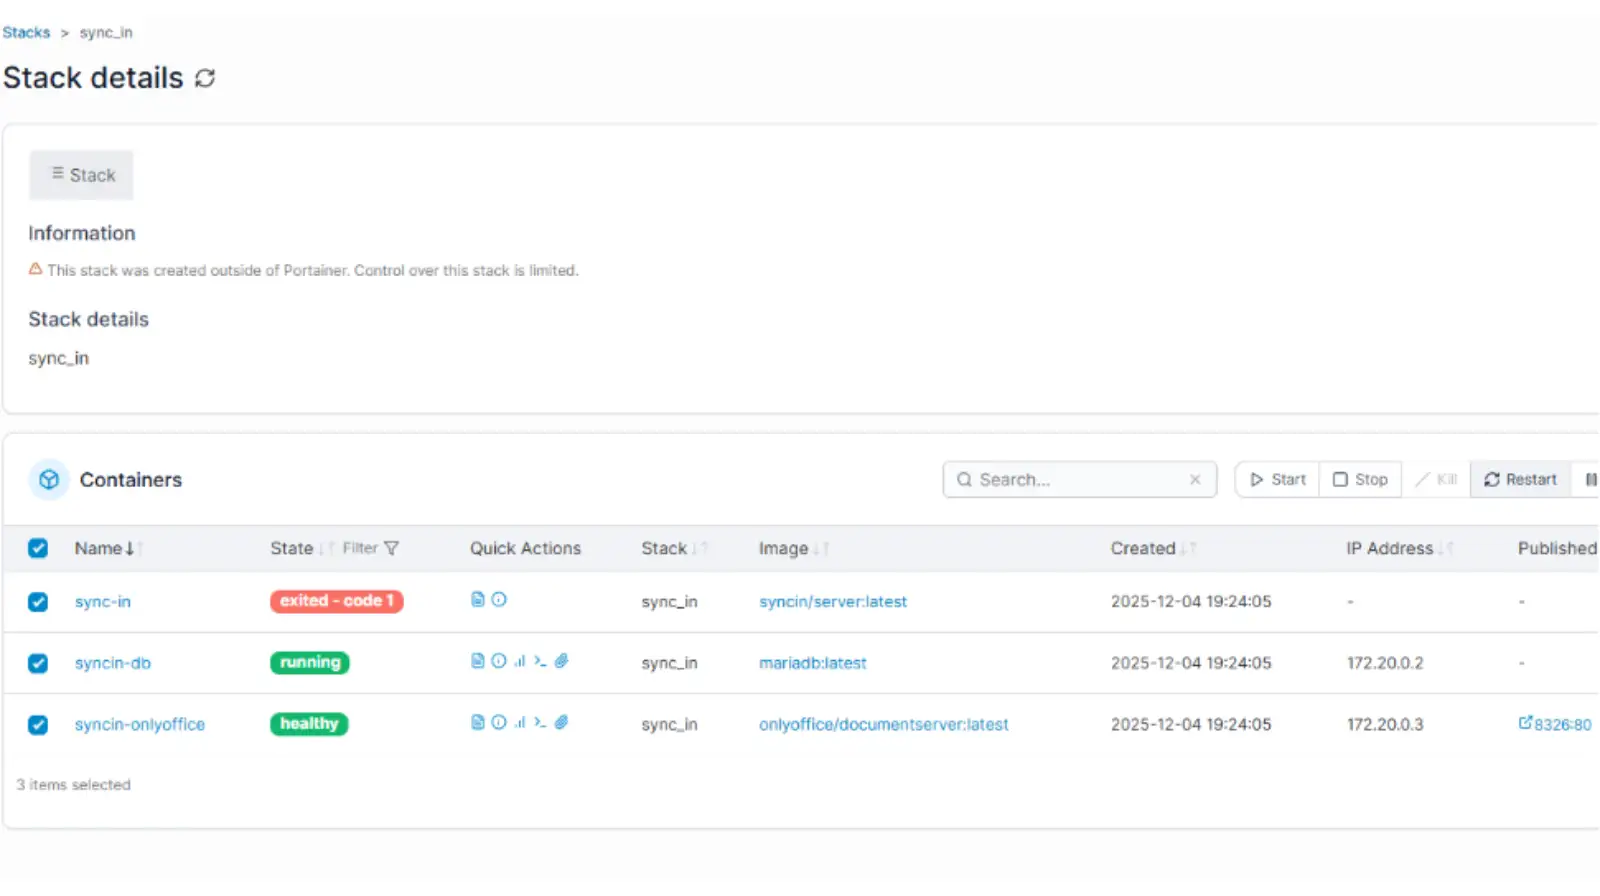Viewport: 1600px width, 896px height.
Task: Inspect the sync-in container via info icon
Action: 499,600
